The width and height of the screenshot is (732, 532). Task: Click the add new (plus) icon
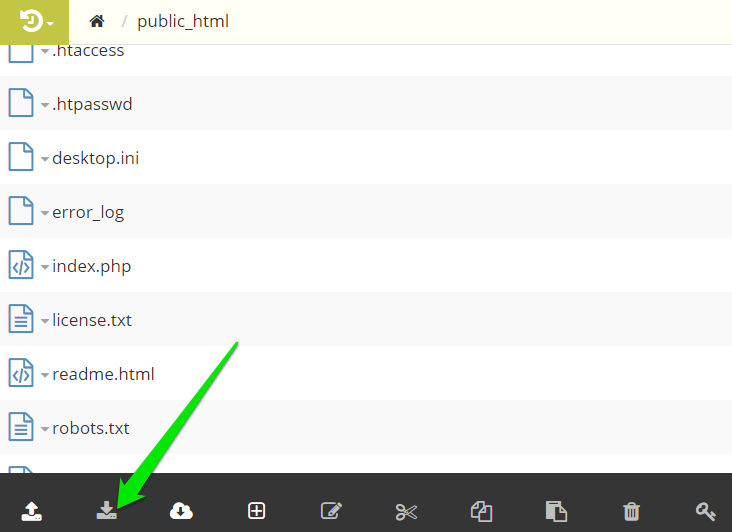coord(256,511)
